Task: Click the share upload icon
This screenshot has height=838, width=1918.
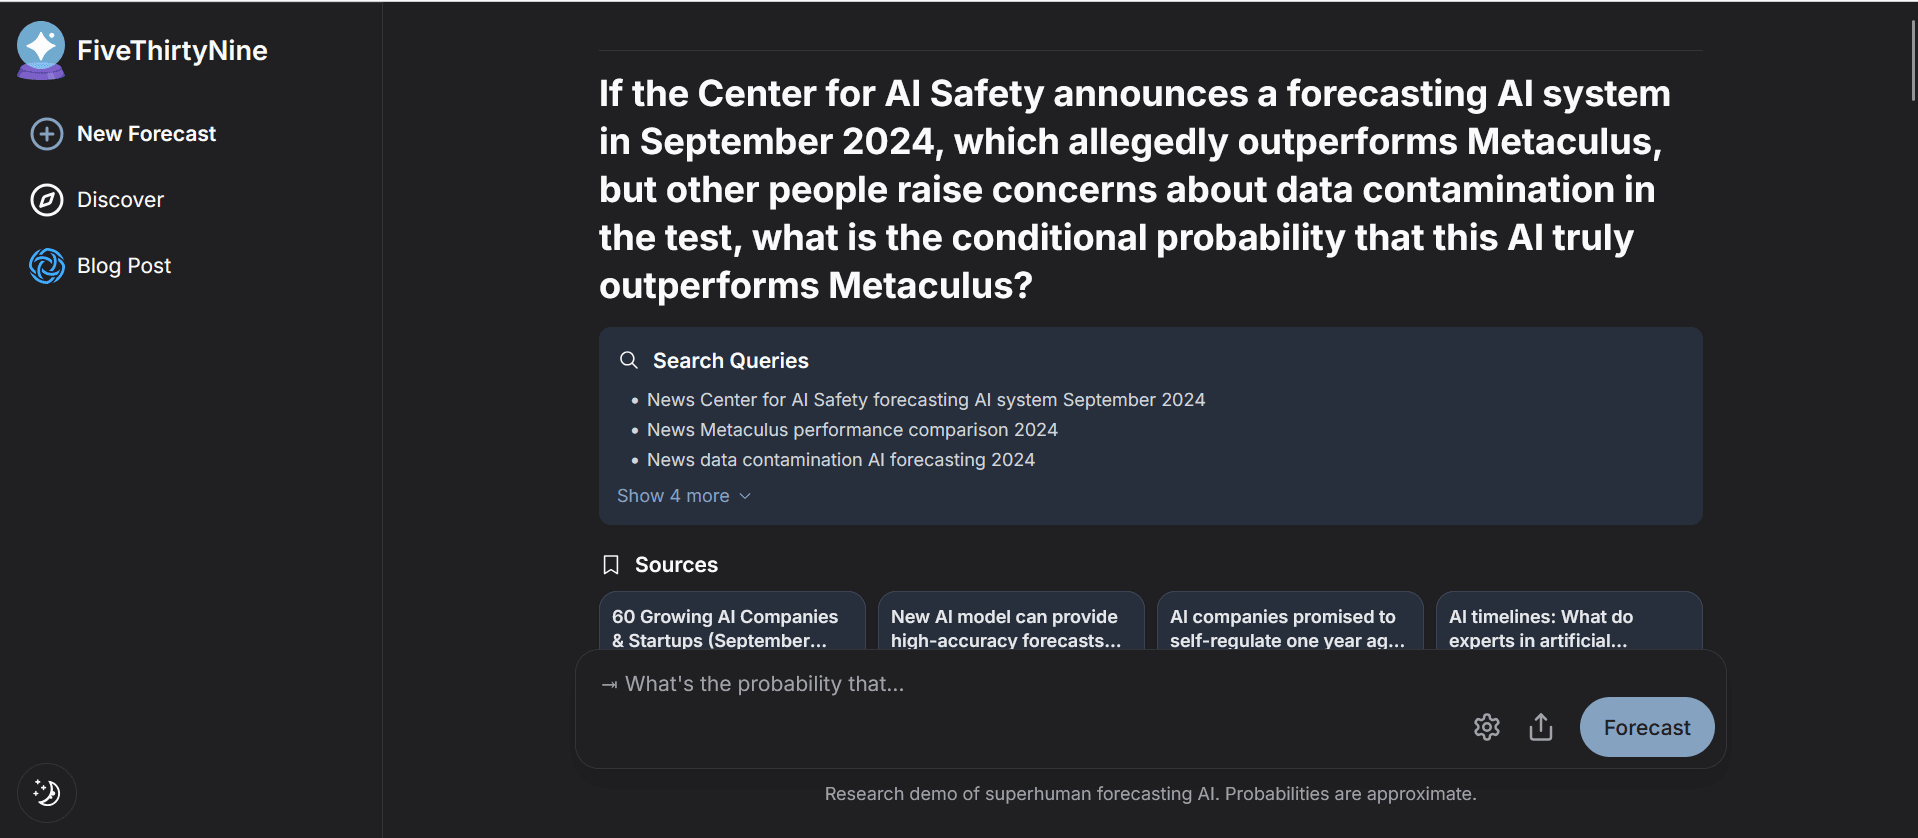Action: coord(1540,727)
